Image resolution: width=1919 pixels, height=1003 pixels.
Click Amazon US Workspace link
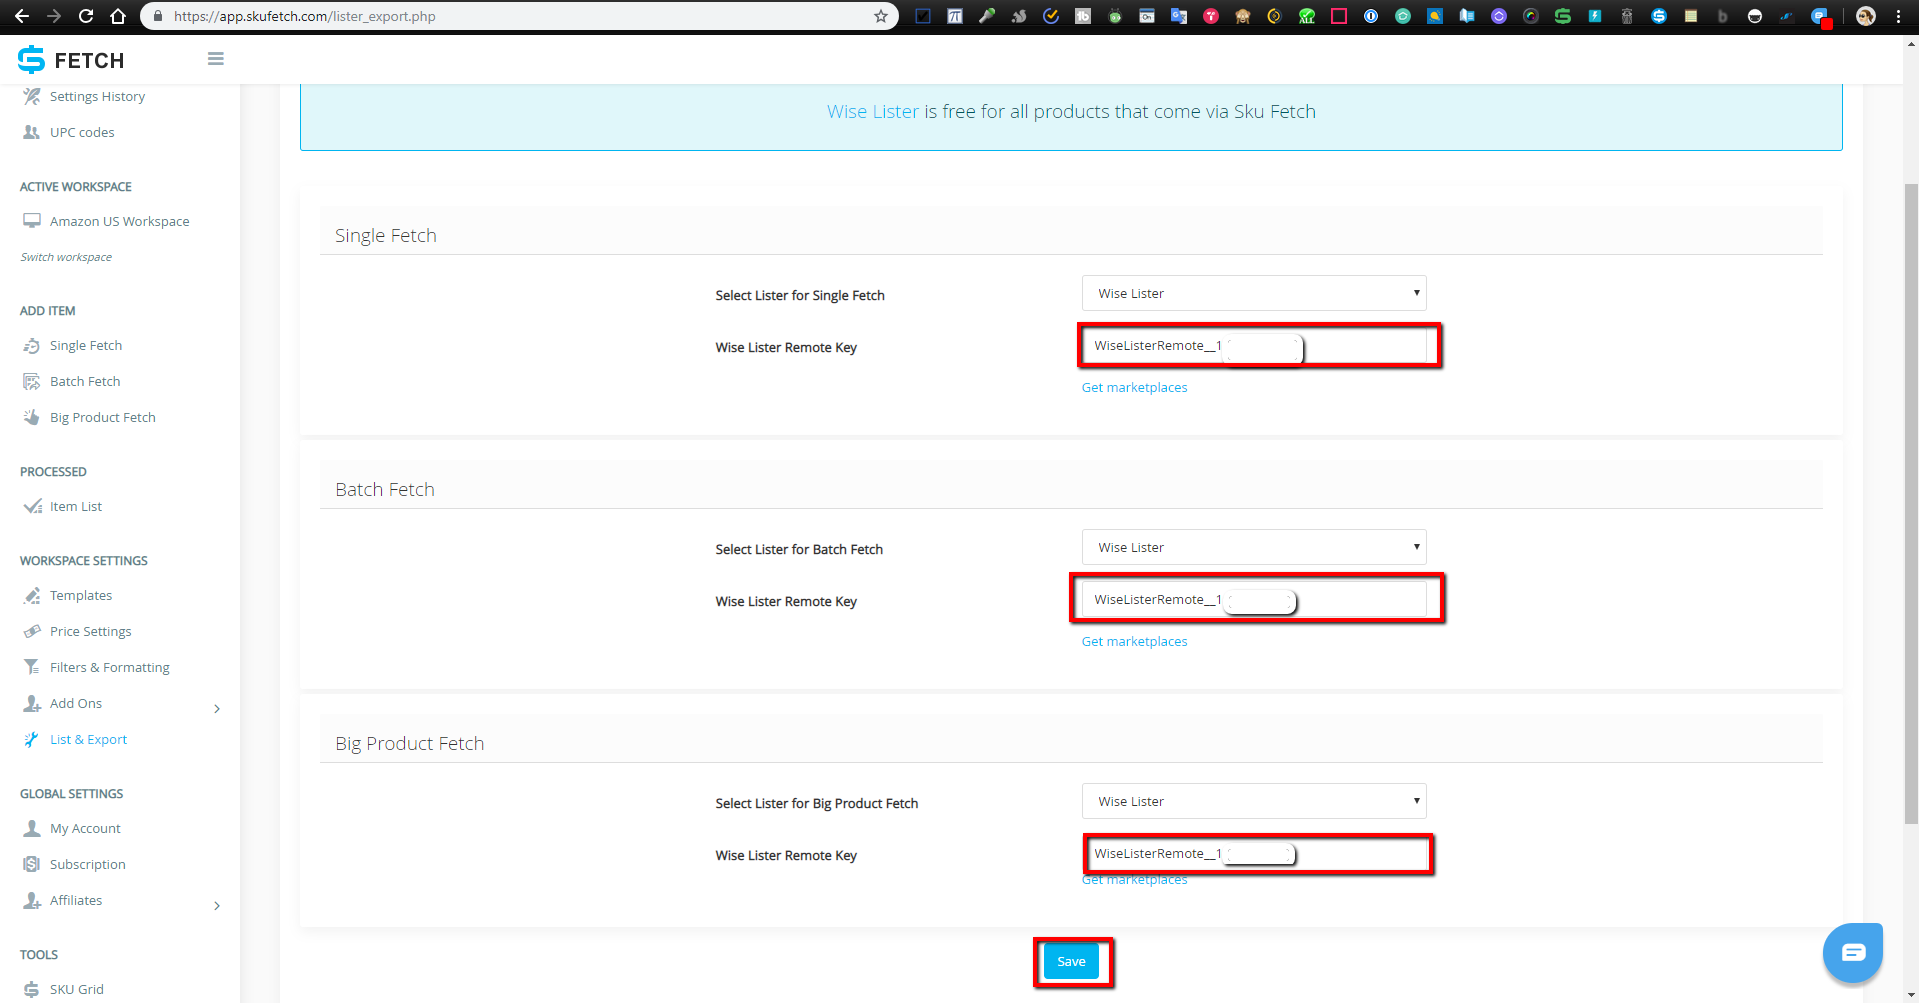tap(120, 221)
